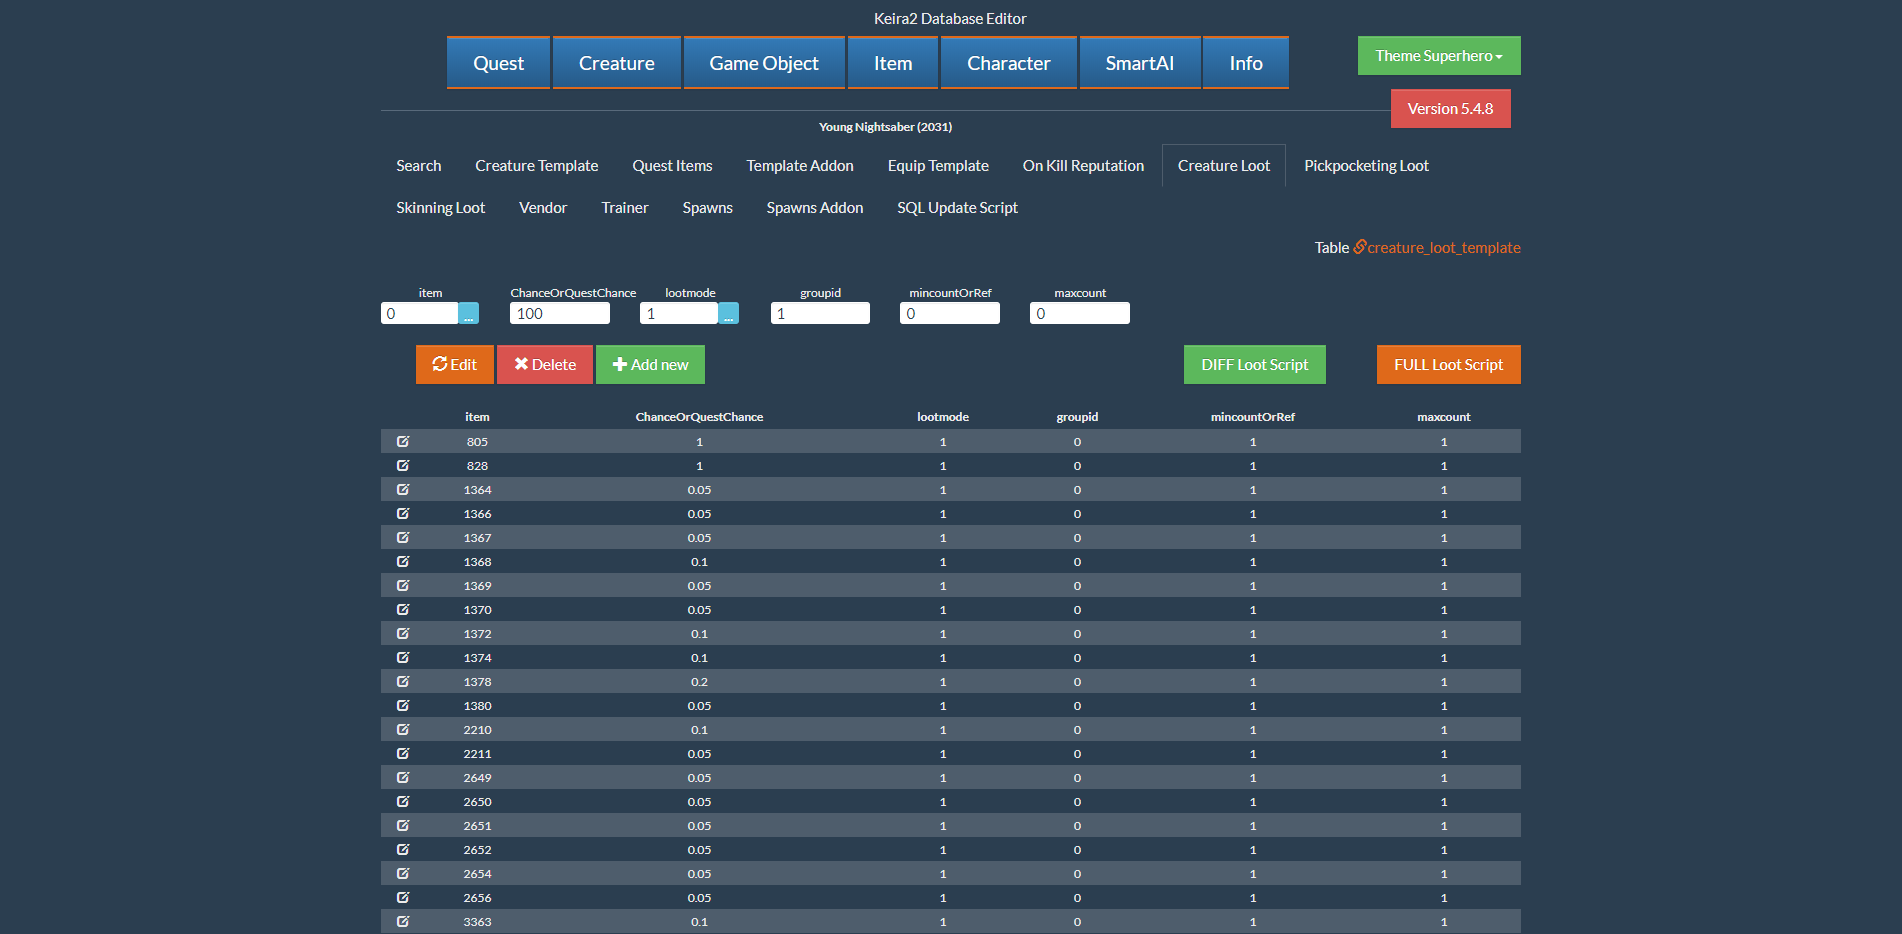
Task: Generate the FULL Loot Script
Action: [1449, 365]
